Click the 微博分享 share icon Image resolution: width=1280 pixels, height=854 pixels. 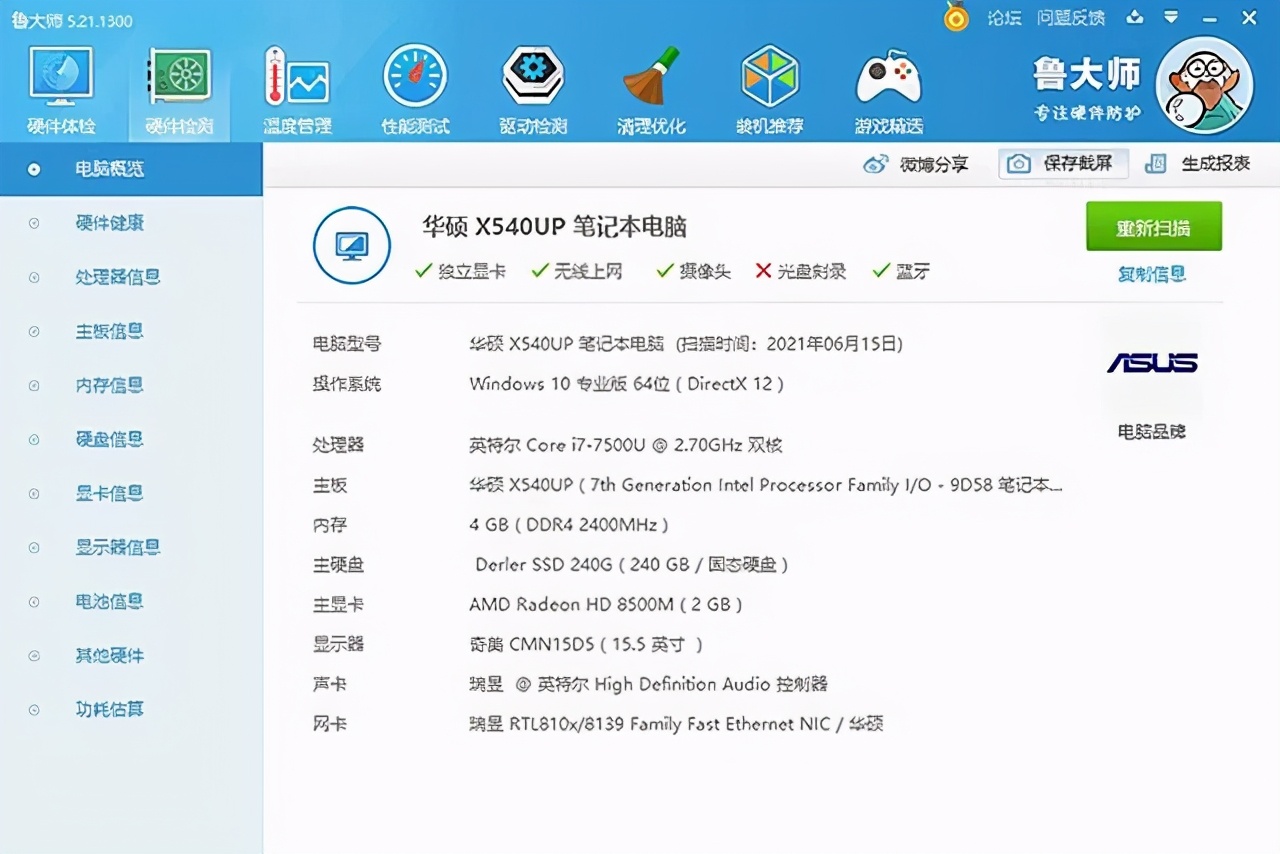[x=878, y=164]
